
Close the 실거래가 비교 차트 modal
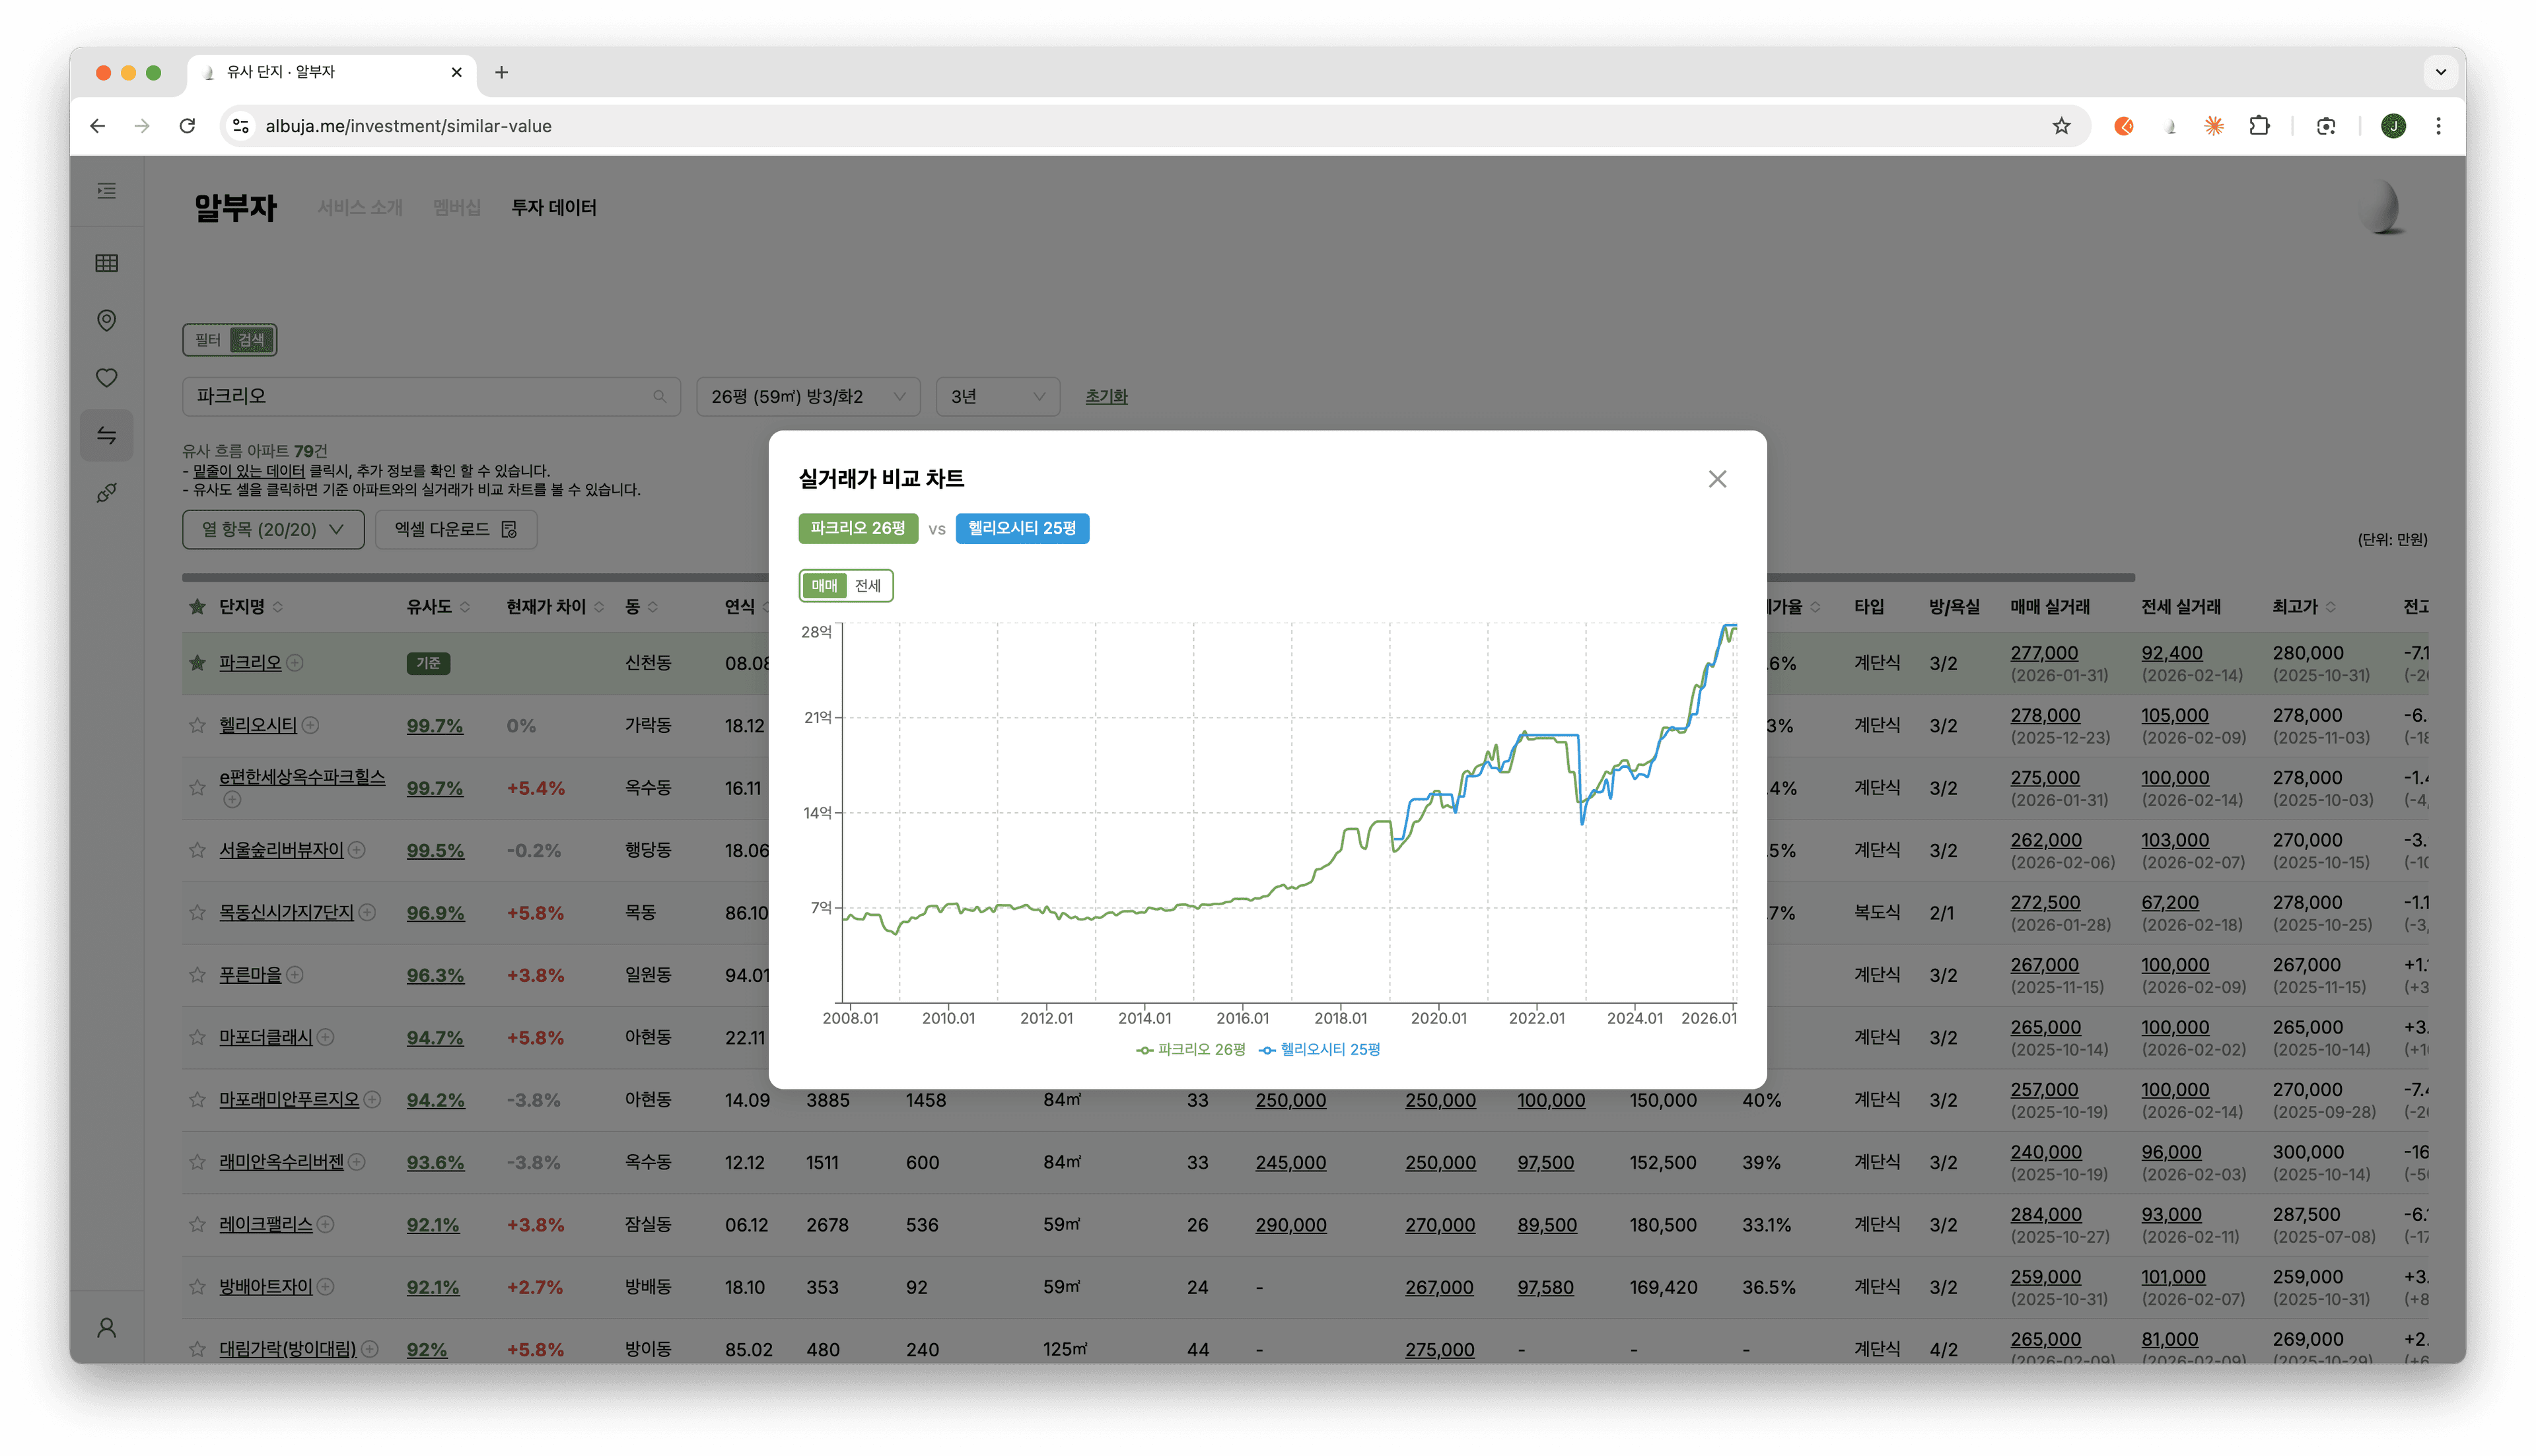coord(1717,479)
